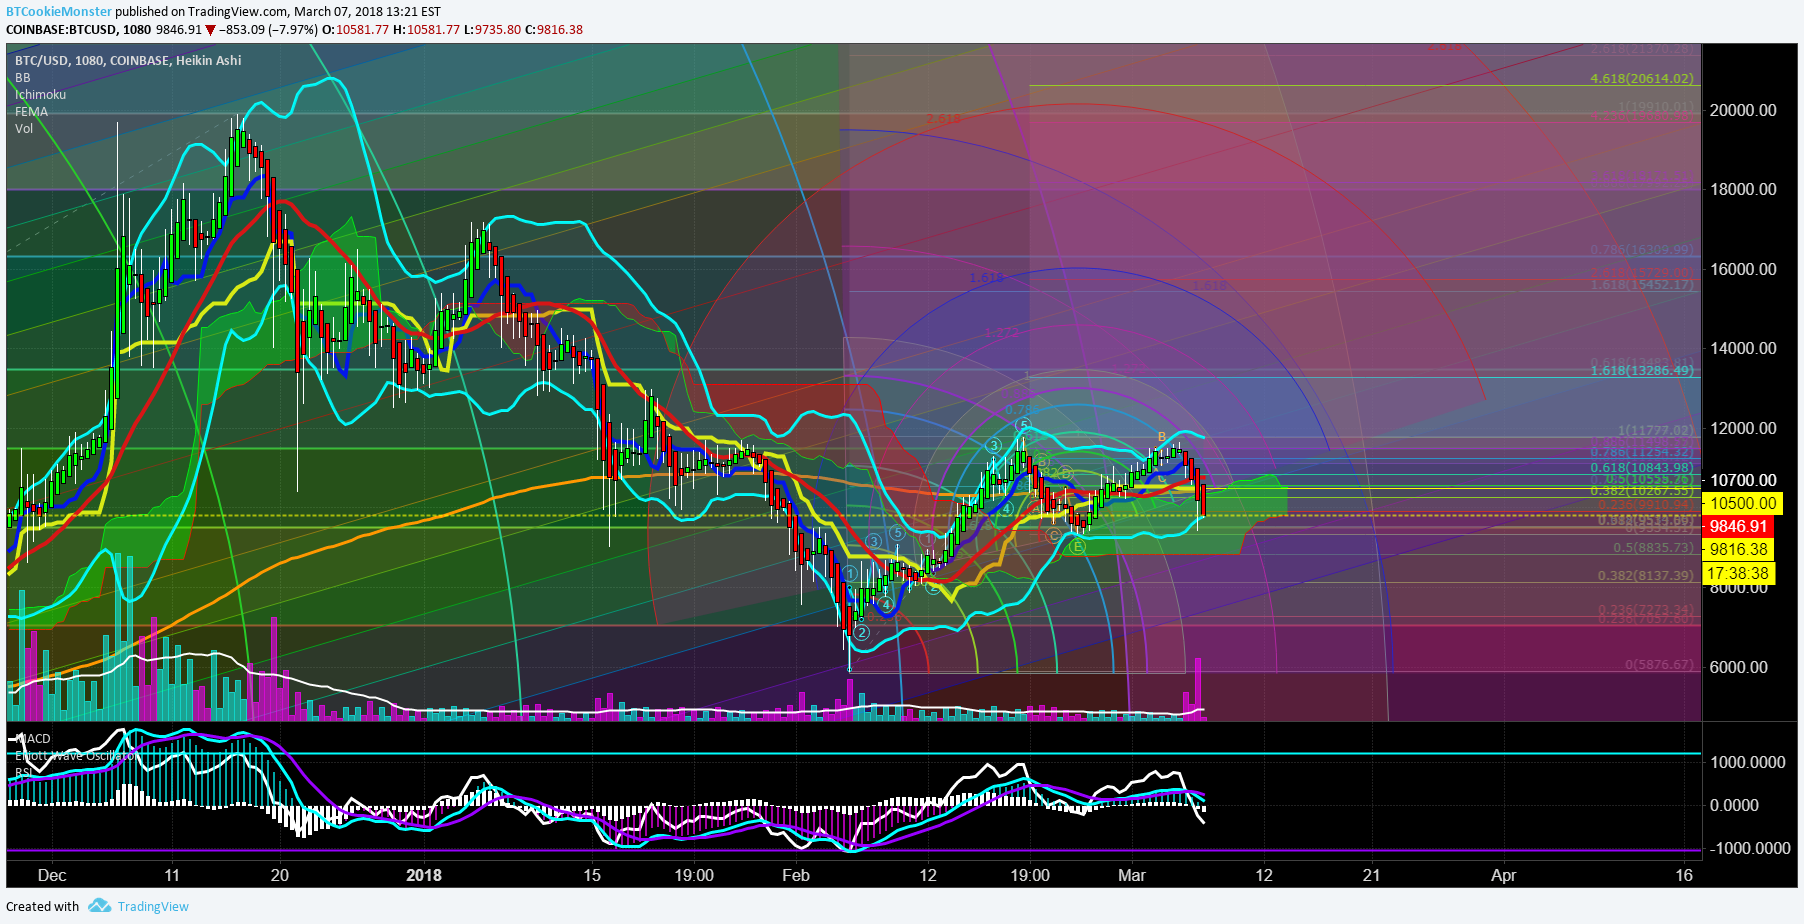Click the TradingView link beside Created with
Image resolution: width=1804 pixels, height=924 pixels.
[x=153, y=906]
